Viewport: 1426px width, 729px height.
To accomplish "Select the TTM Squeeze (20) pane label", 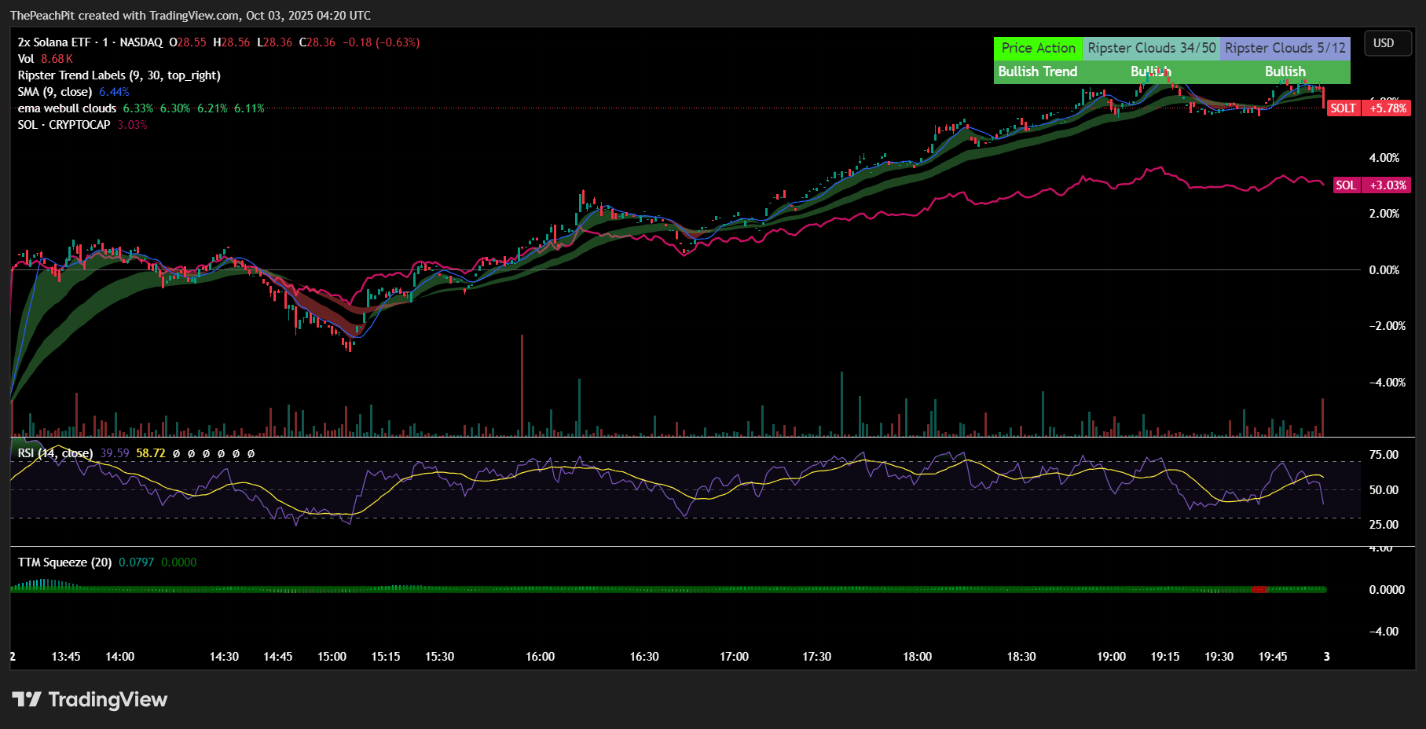I will 62,562.
